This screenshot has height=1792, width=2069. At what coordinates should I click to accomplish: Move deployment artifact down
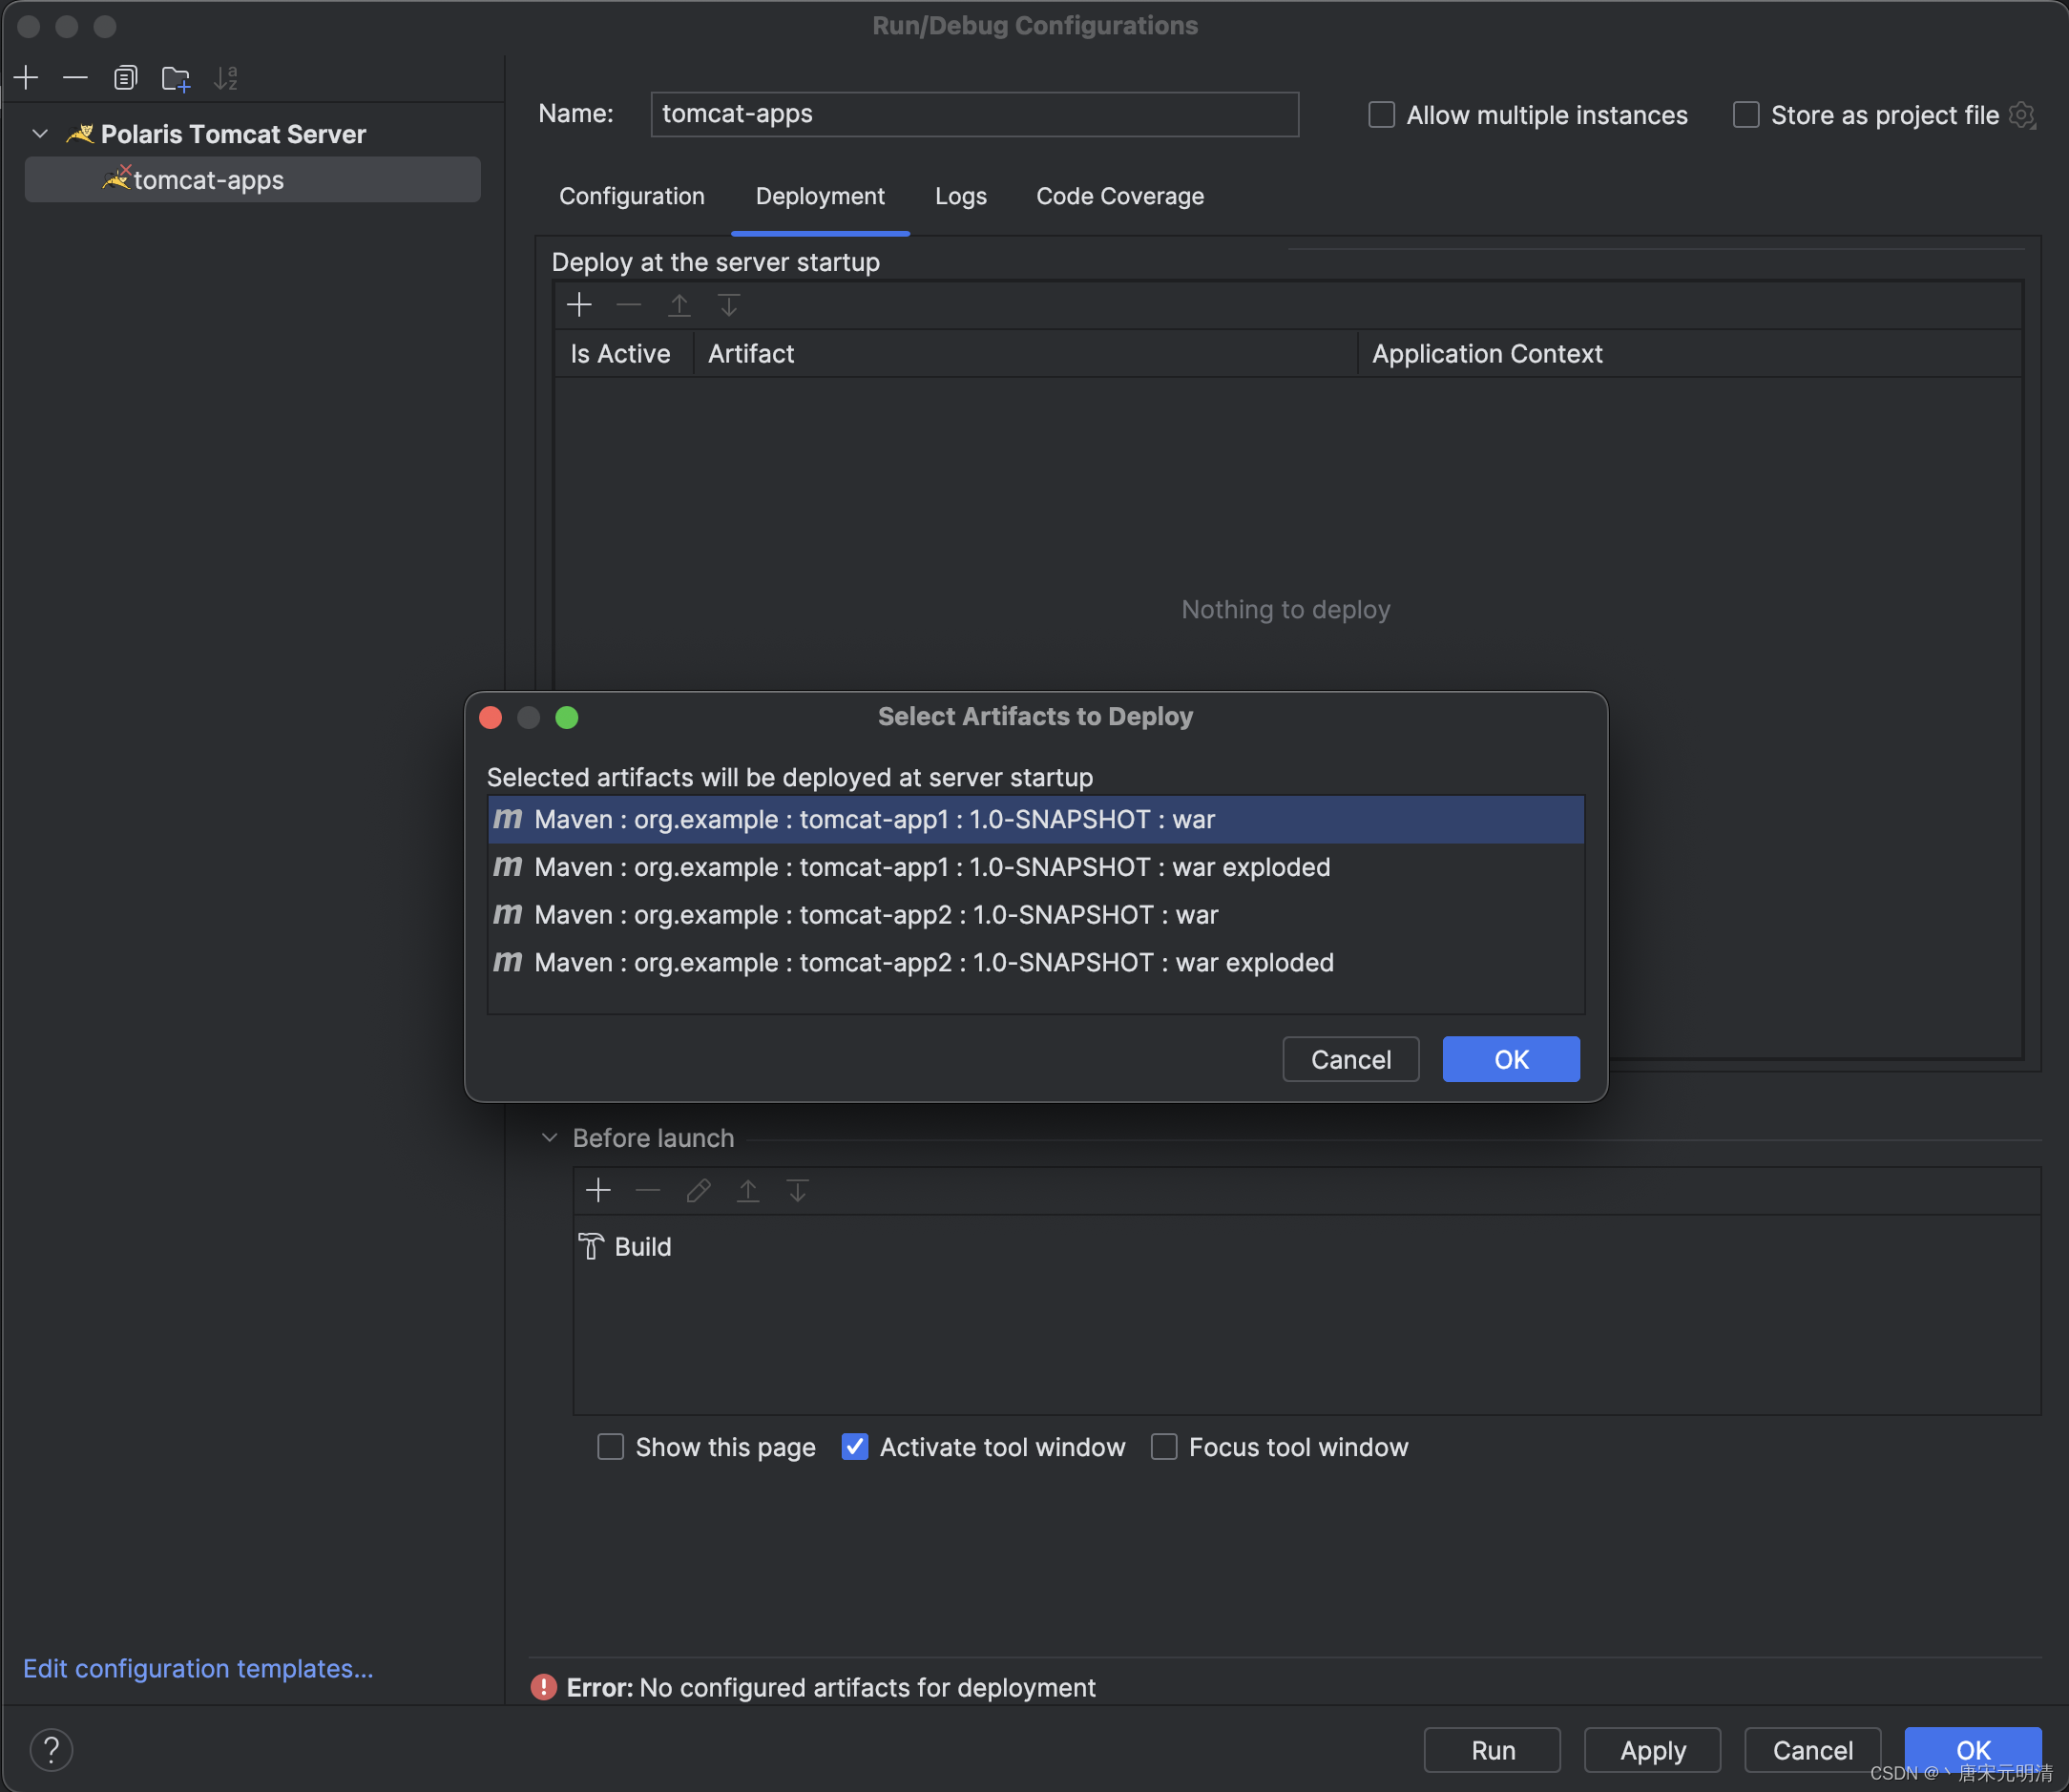click(x=729, y=305)
